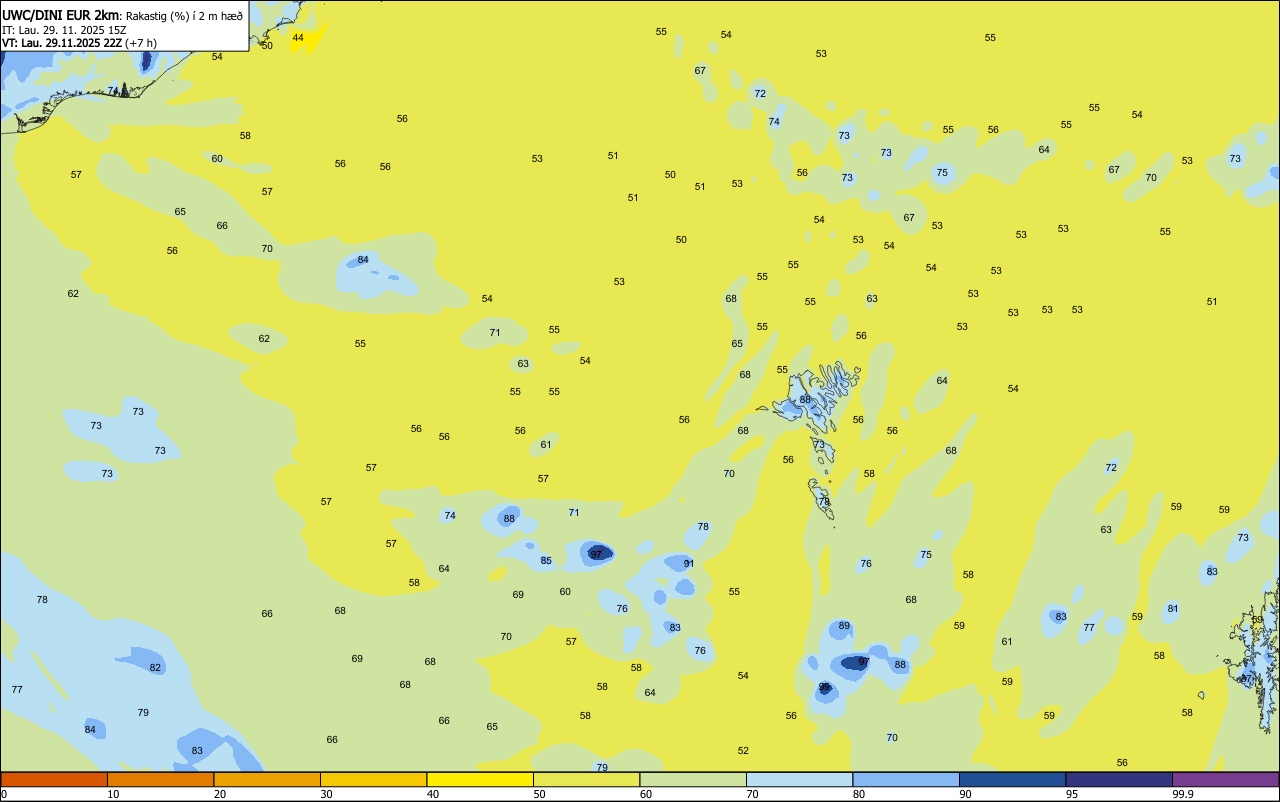Click the light blue 70–80 legend swatch
This screenshot has height=802, width=1280.
[799, 779]
